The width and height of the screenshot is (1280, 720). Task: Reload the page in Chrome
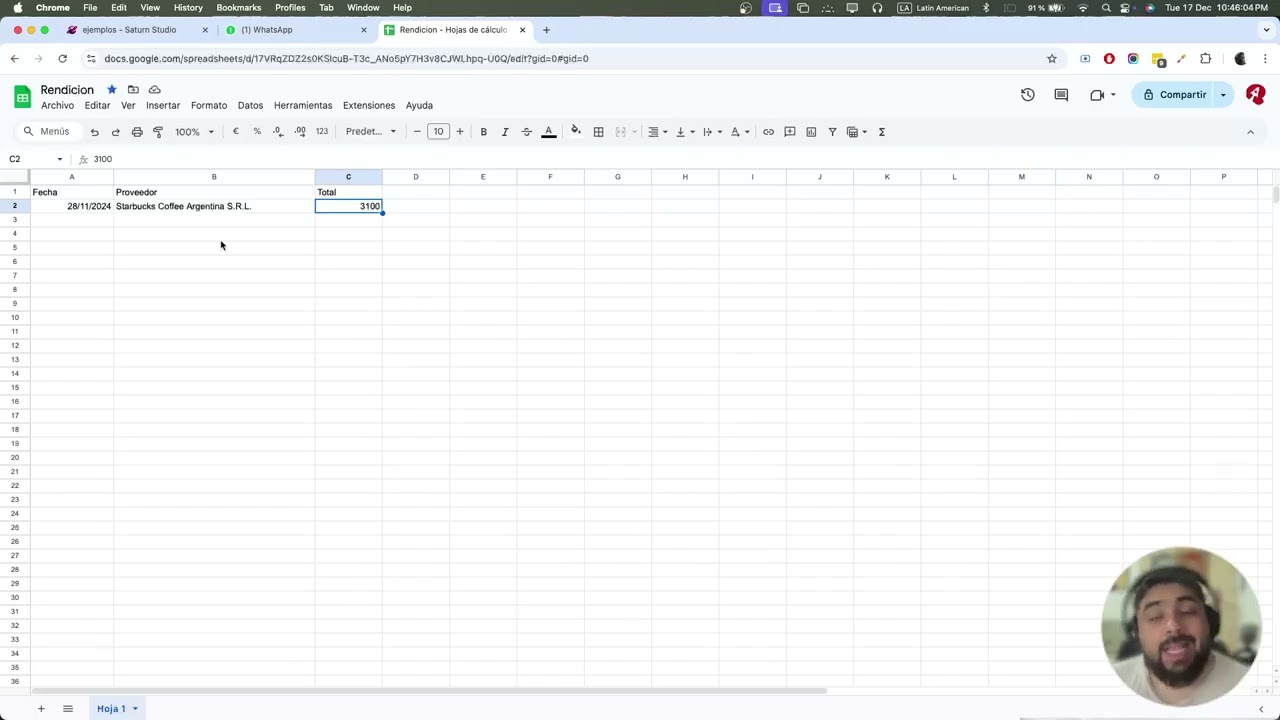coord(62,59)
